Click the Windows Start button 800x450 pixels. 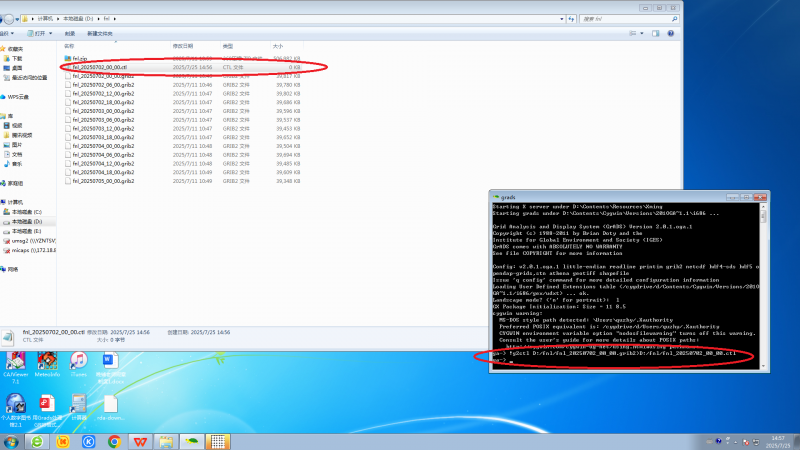(x=11, y=440)
